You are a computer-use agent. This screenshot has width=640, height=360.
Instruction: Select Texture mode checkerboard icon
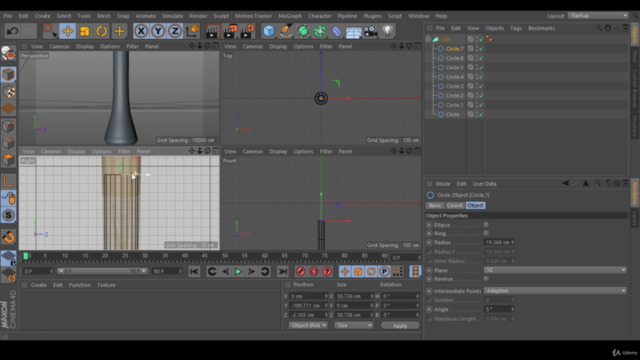(8, 92)
